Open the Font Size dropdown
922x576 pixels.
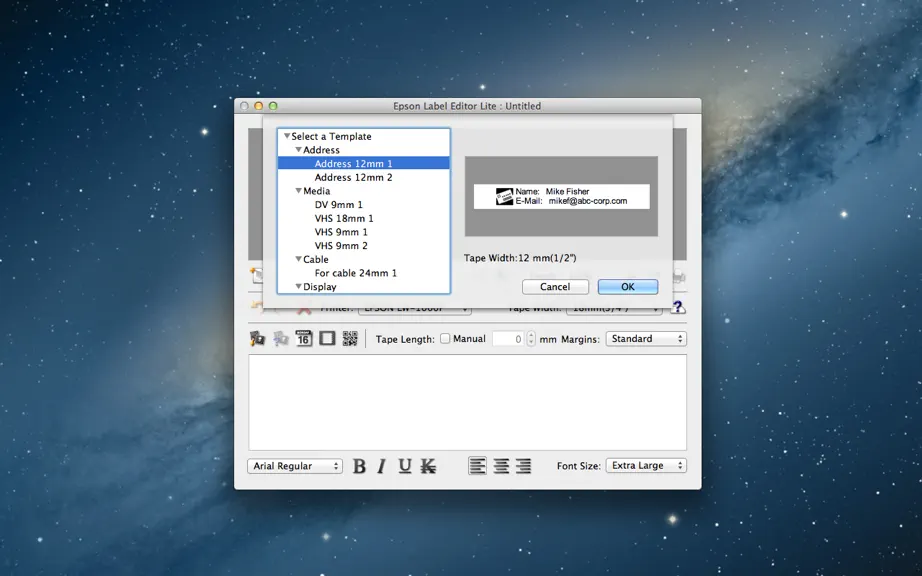click(646, 466)
